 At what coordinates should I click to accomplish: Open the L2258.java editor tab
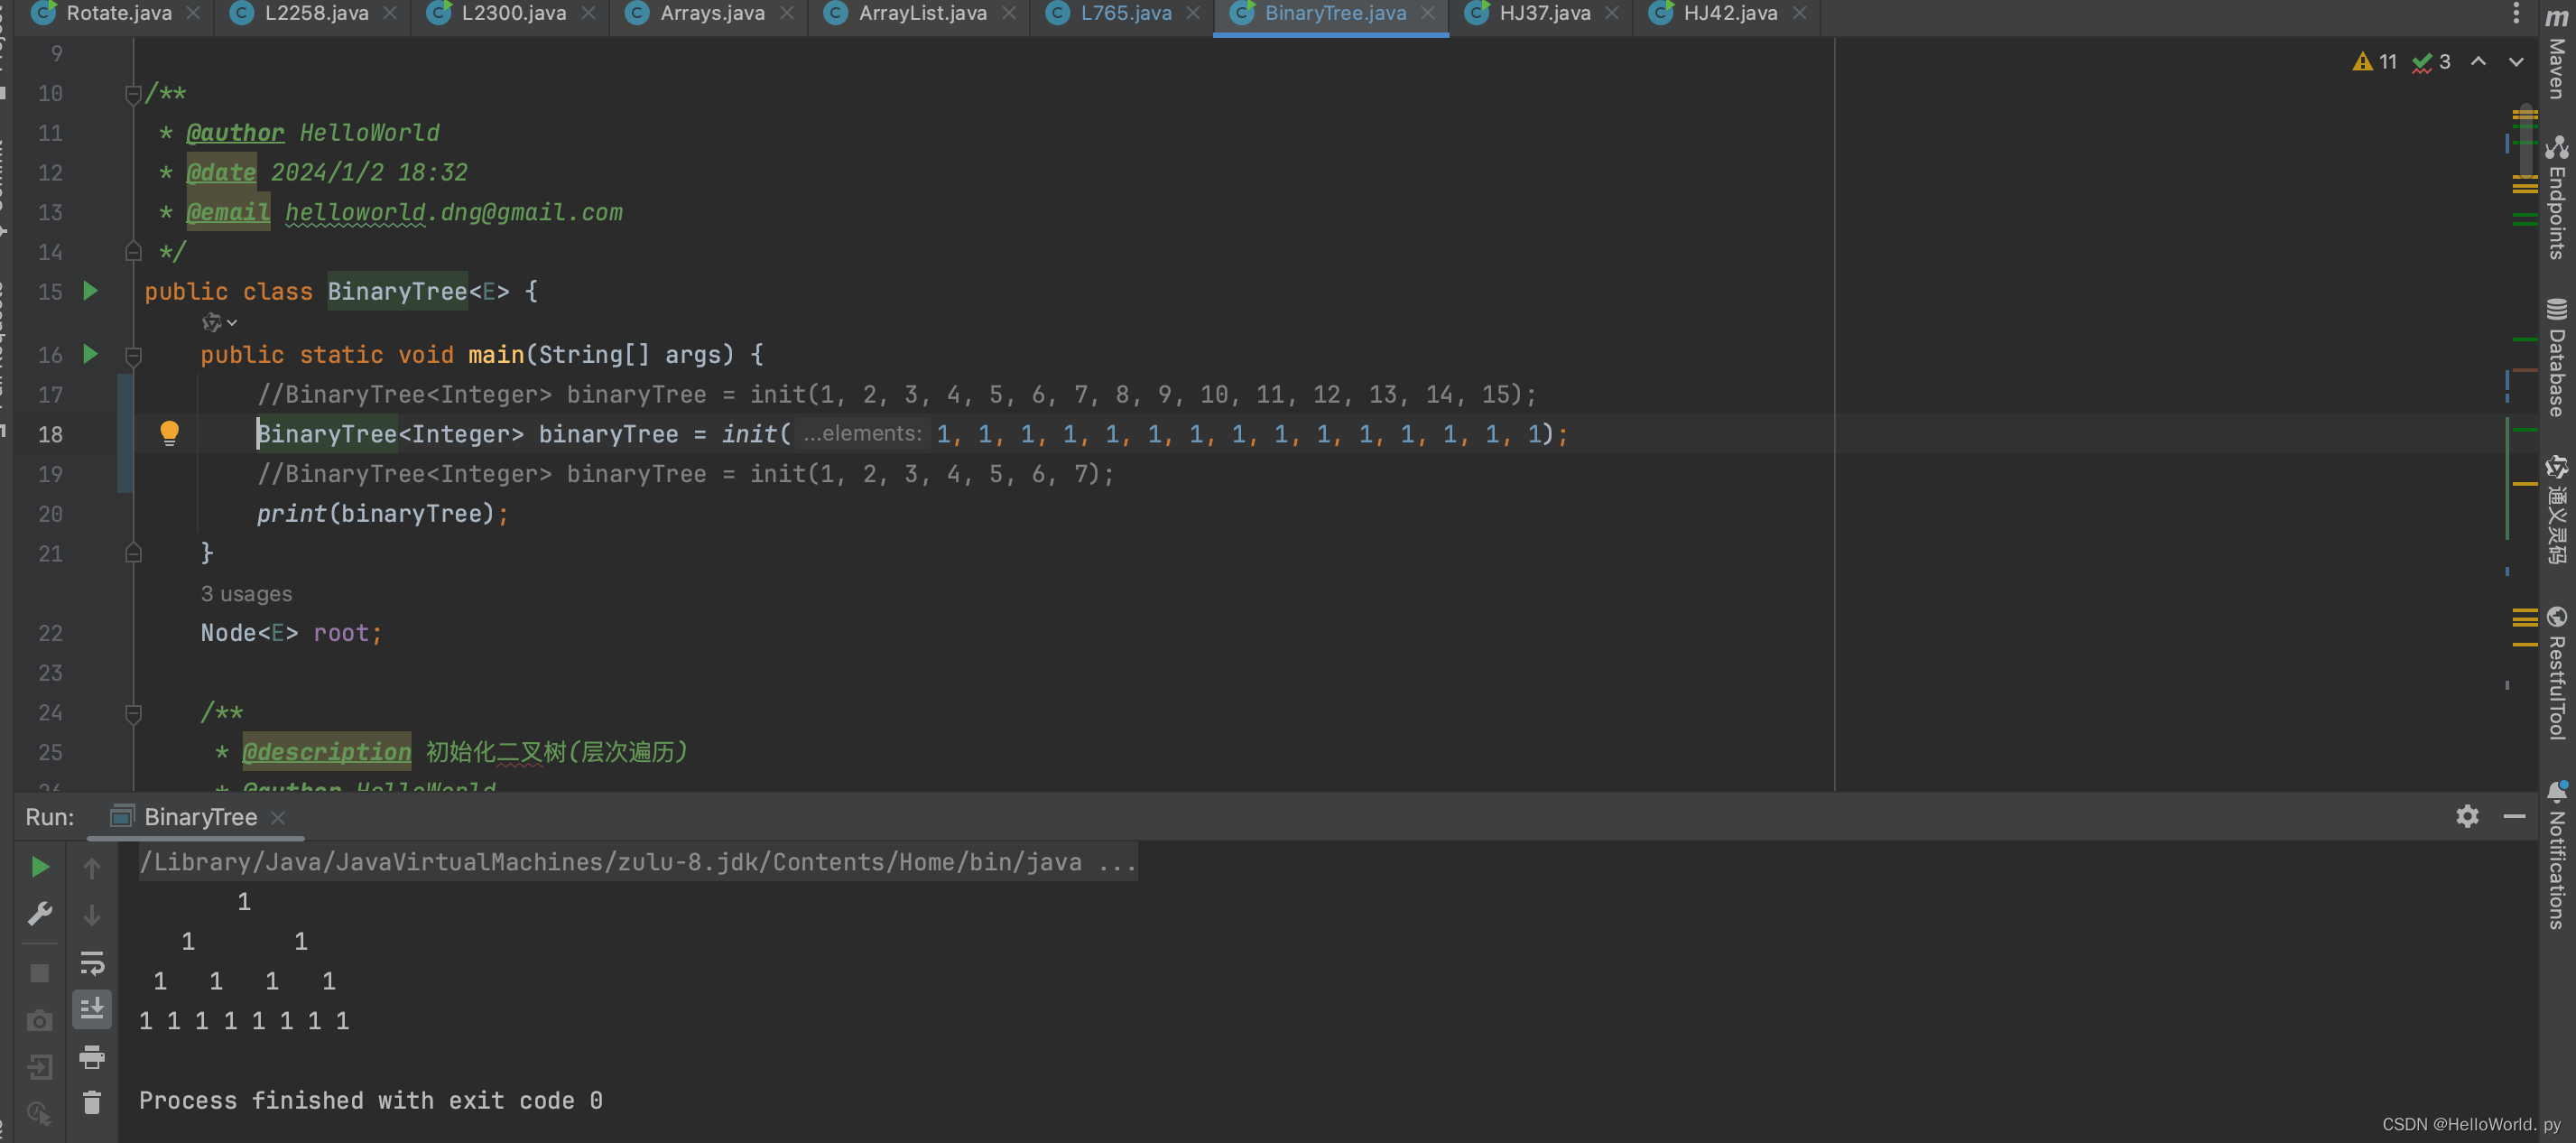click(x=316, y=13)
